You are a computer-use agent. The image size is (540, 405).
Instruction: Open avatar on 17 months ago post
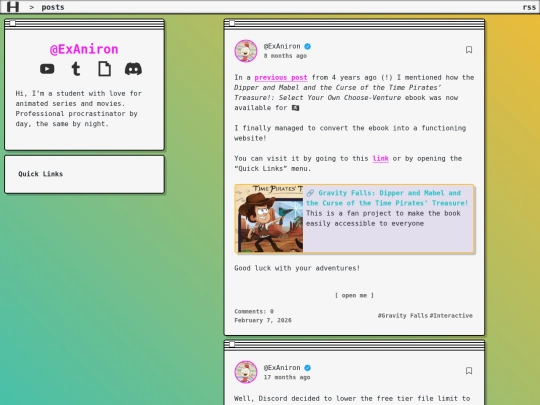[246, 372]
